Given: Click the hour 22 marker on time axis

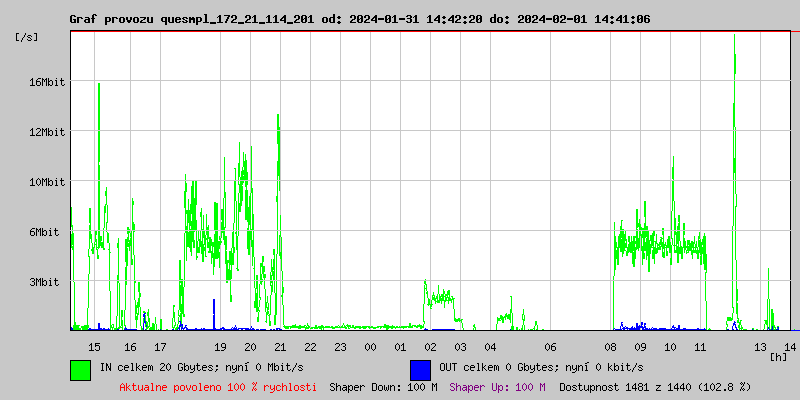Looking at the screenshot, I should [310, 347].
